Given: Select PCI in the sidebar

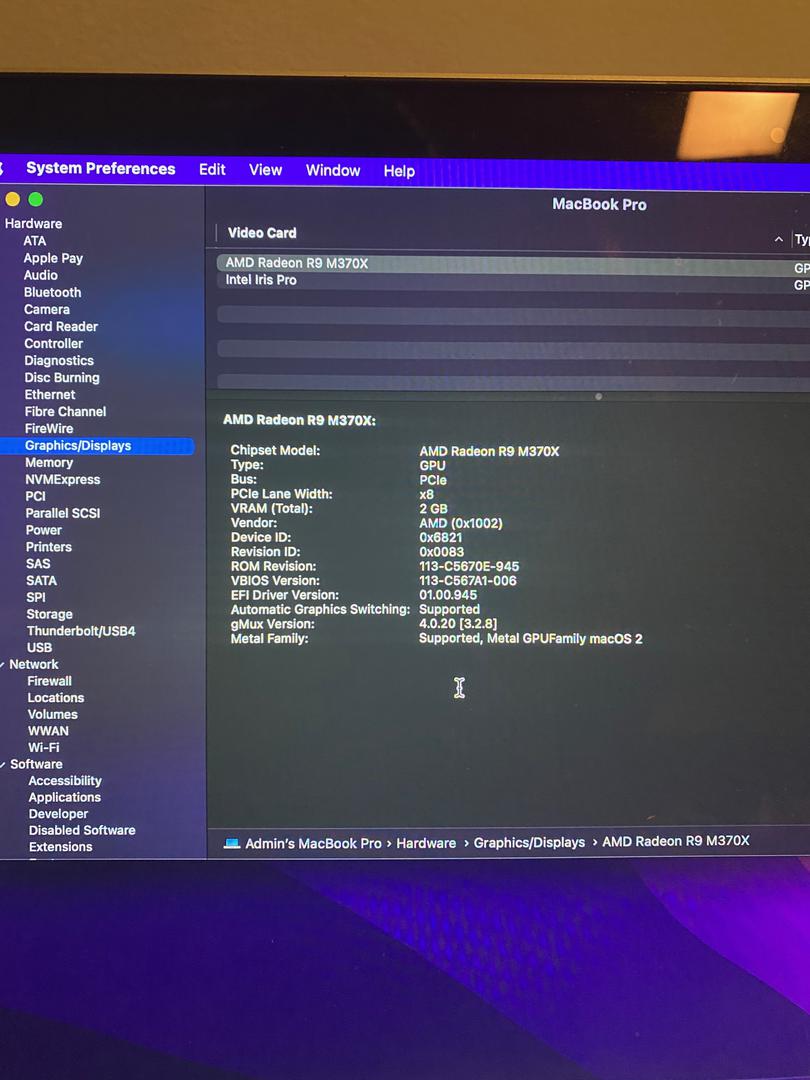Looking at the screenshot, I should point(35,496).
